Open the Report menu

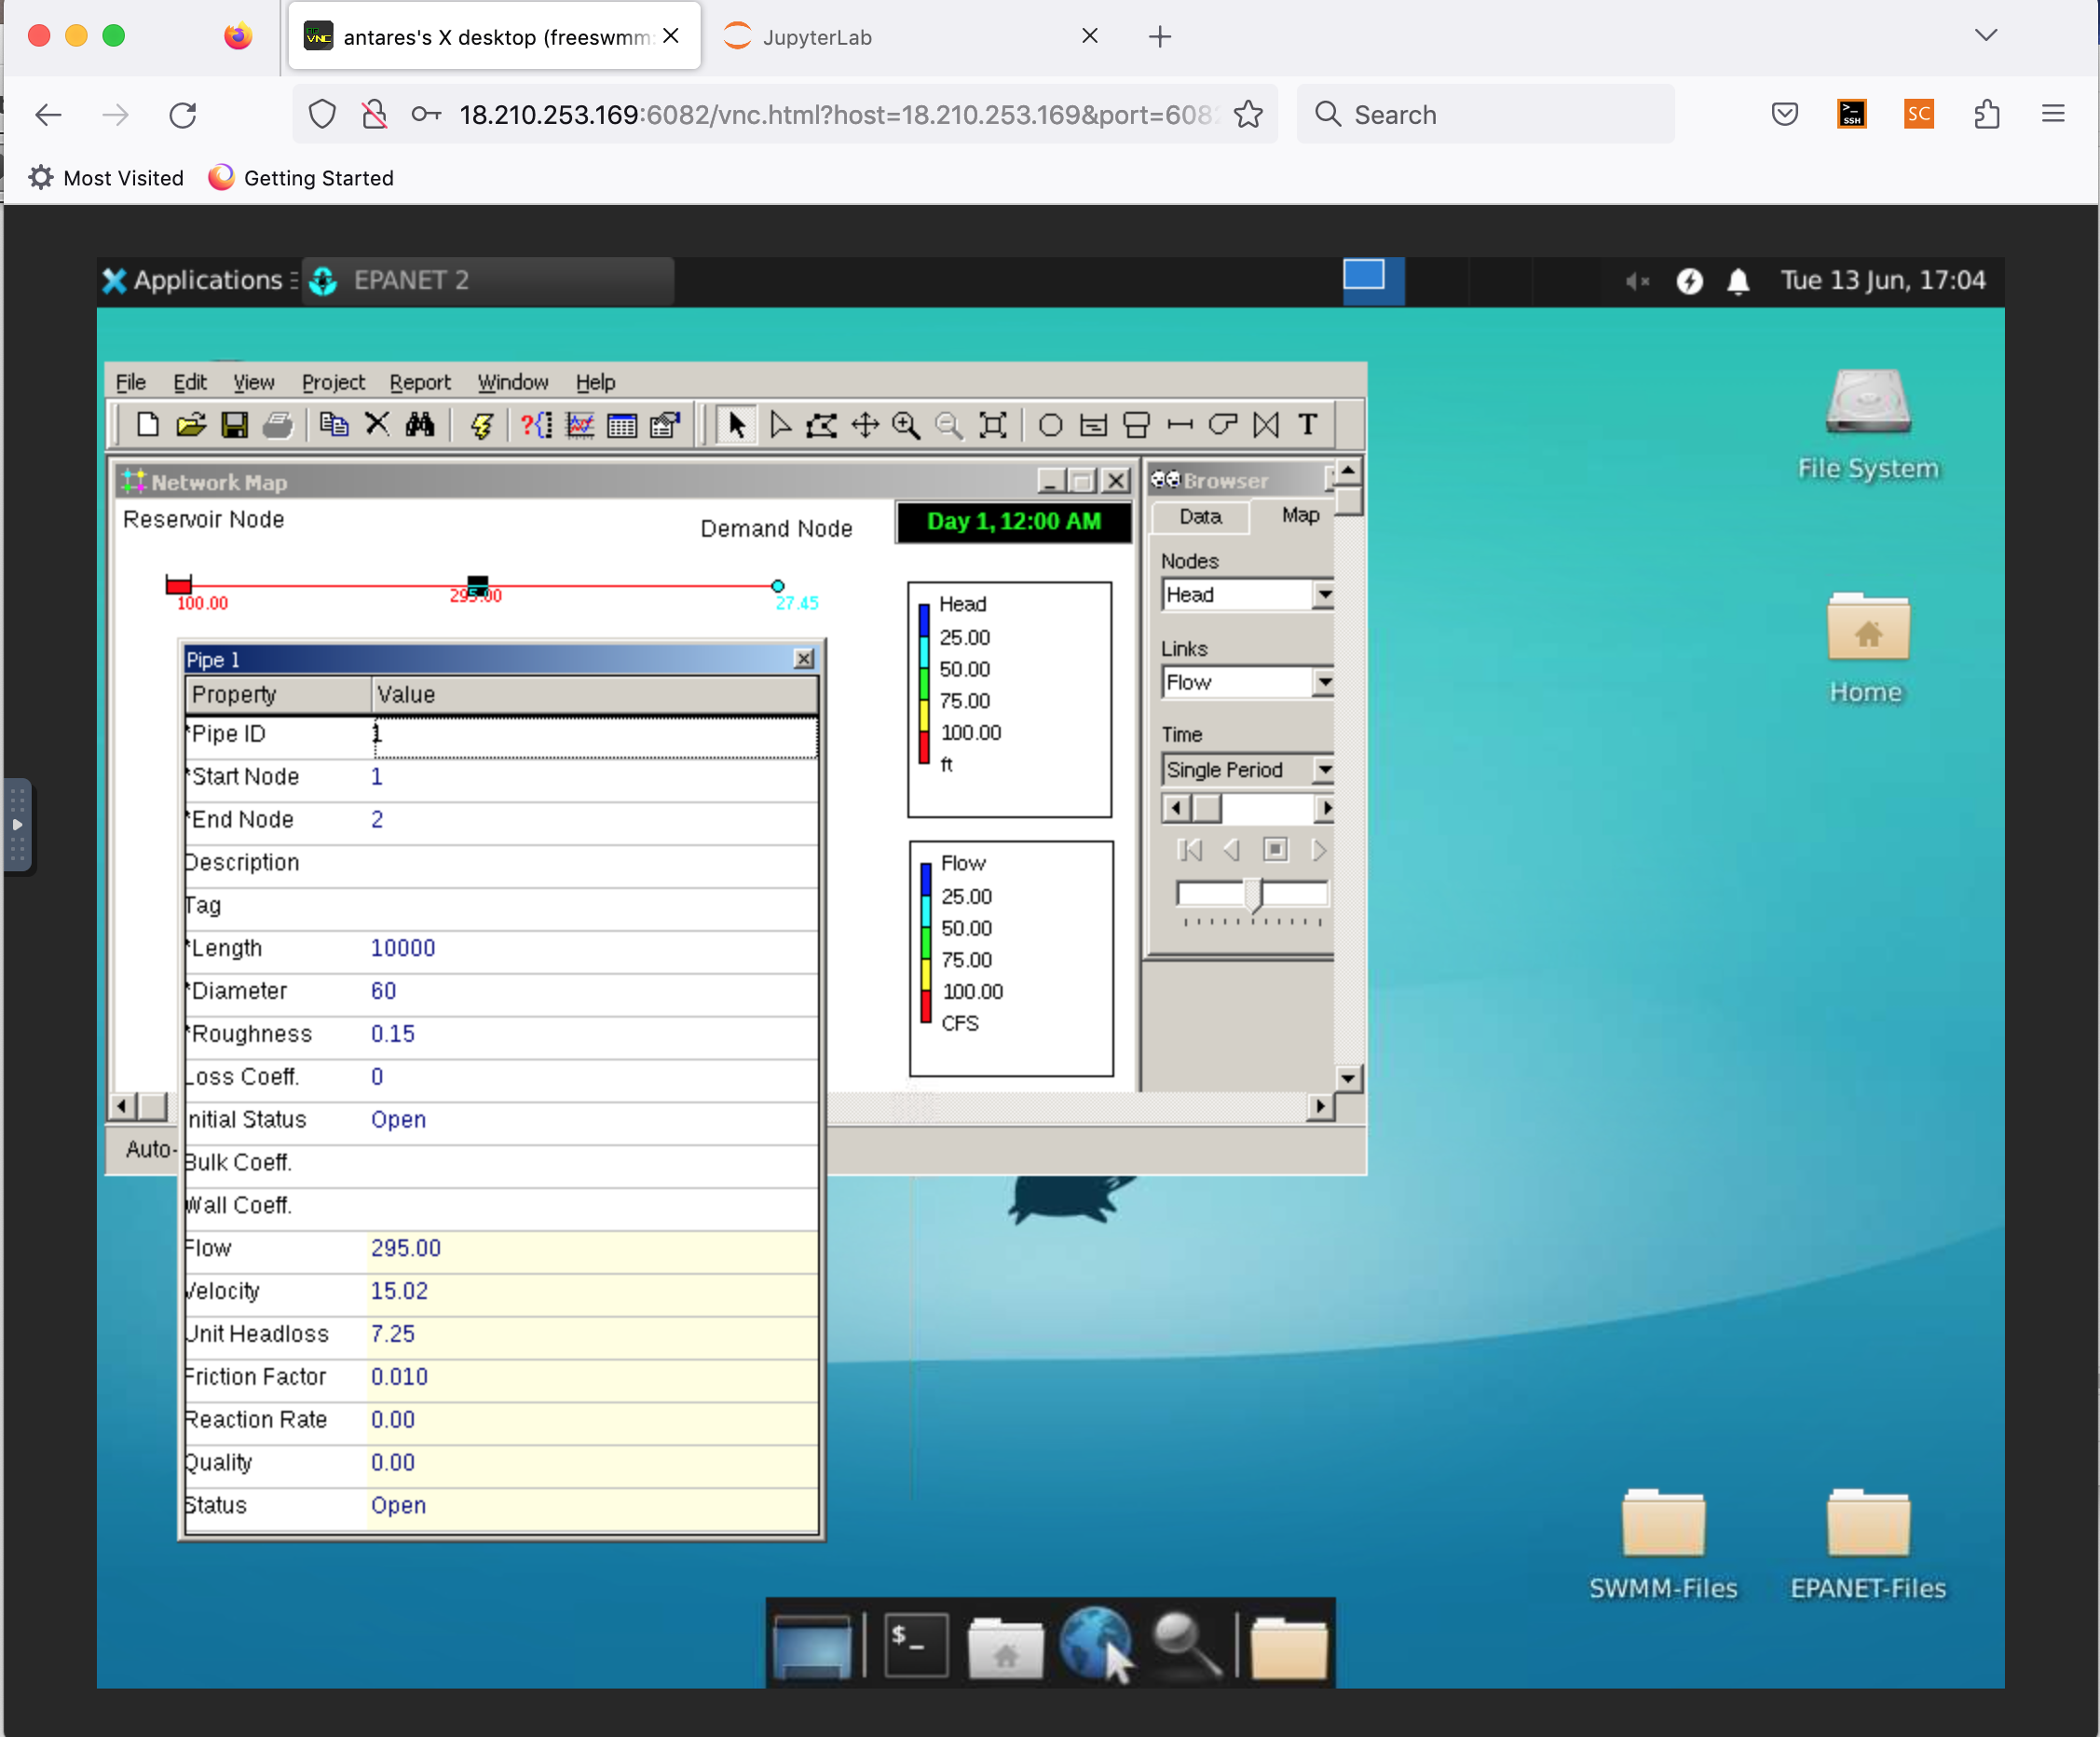coord(420,382)
